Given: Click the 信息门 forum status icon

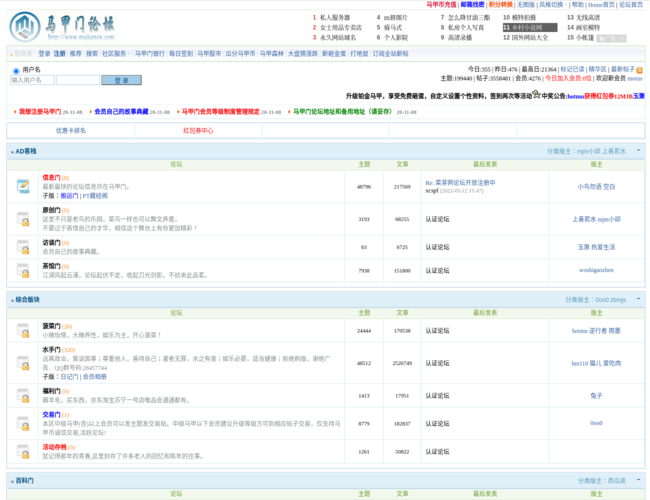Looking at the screenshot, I should point(23,186).
